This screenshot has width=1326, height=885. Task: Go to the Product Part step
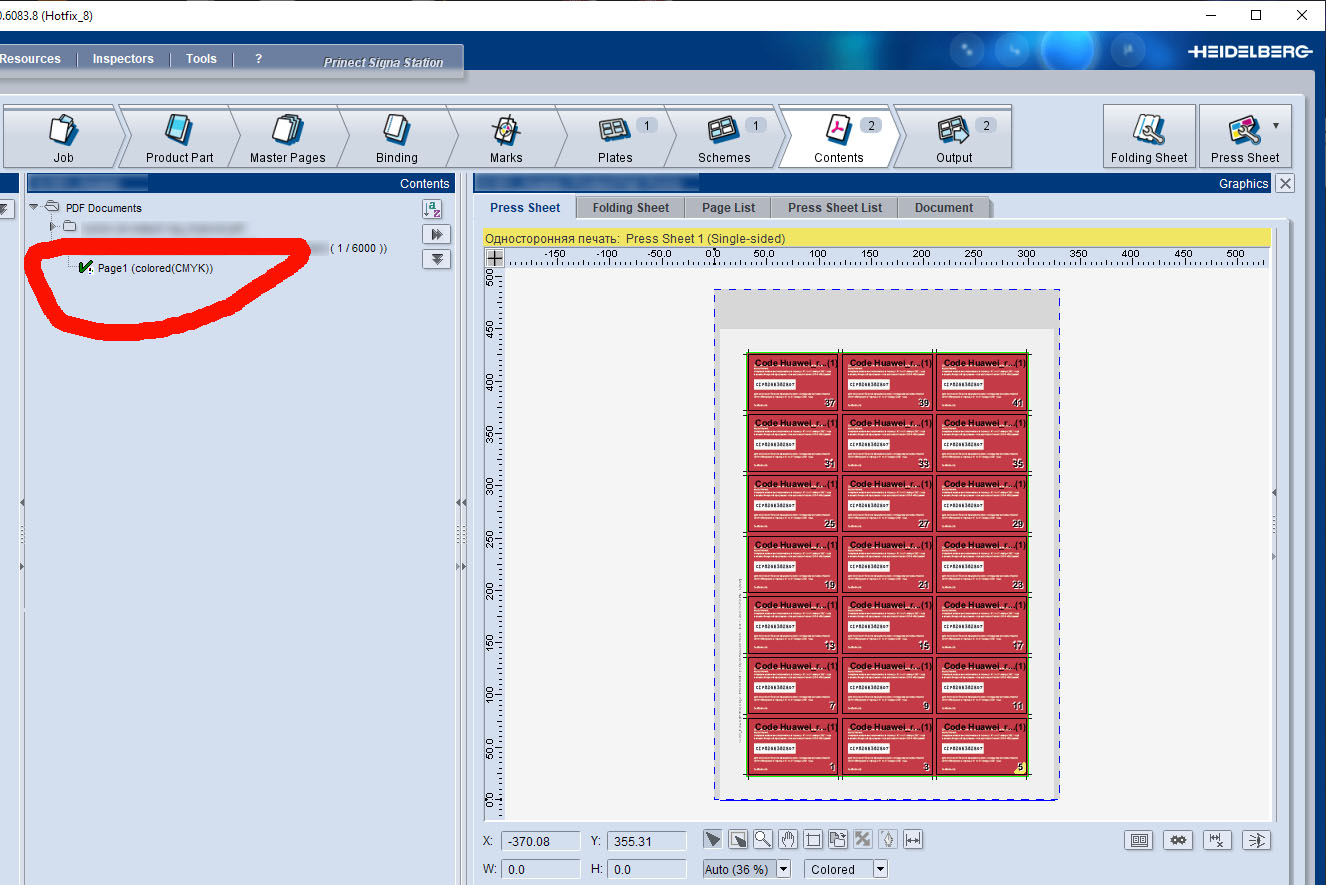(x=179, y=137)
